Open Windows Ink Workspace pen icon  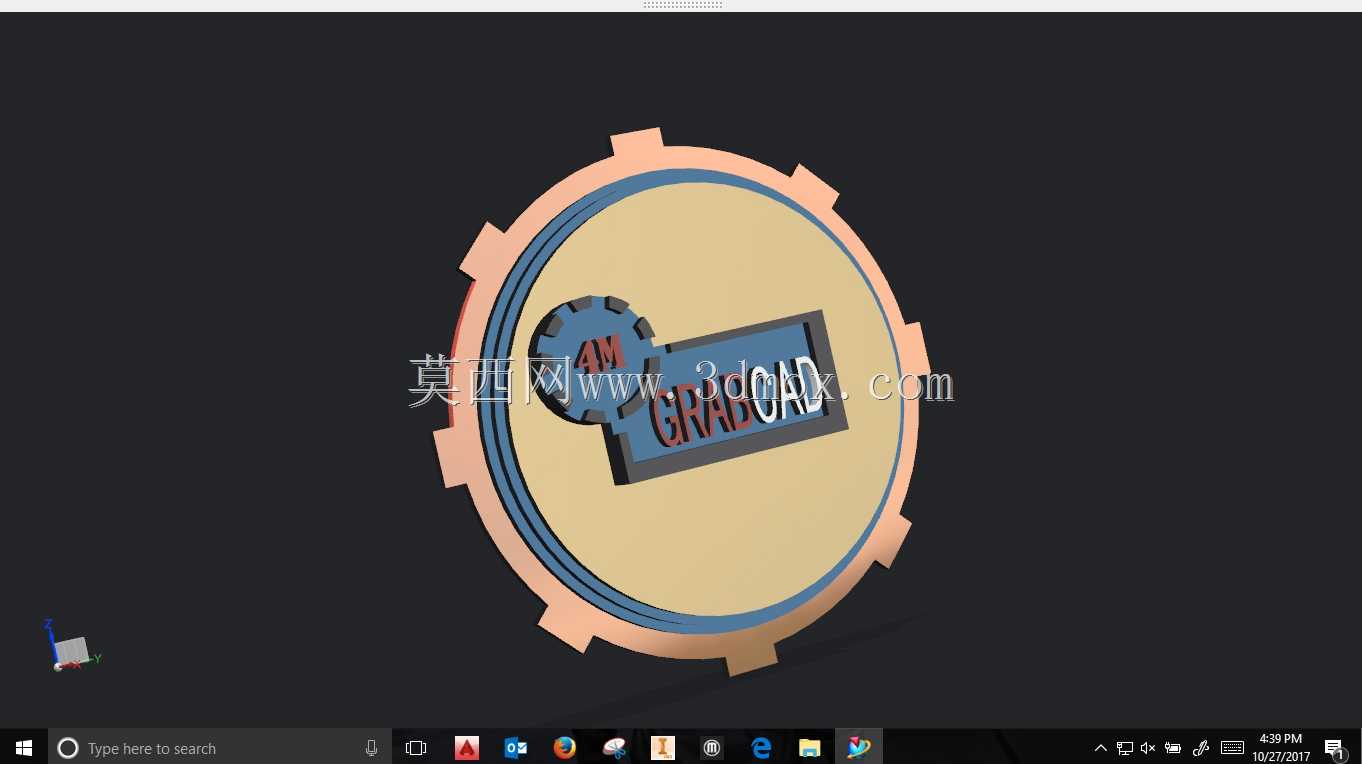coord(1201,748)
